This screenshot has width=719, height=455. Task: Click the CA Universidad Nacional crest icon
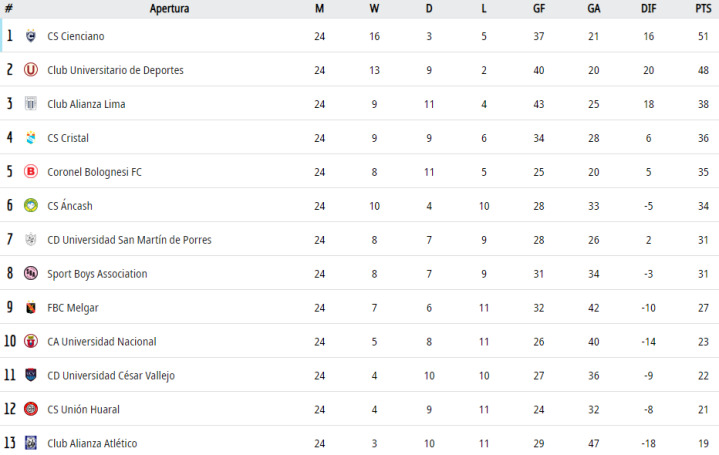tap(31, 342)
